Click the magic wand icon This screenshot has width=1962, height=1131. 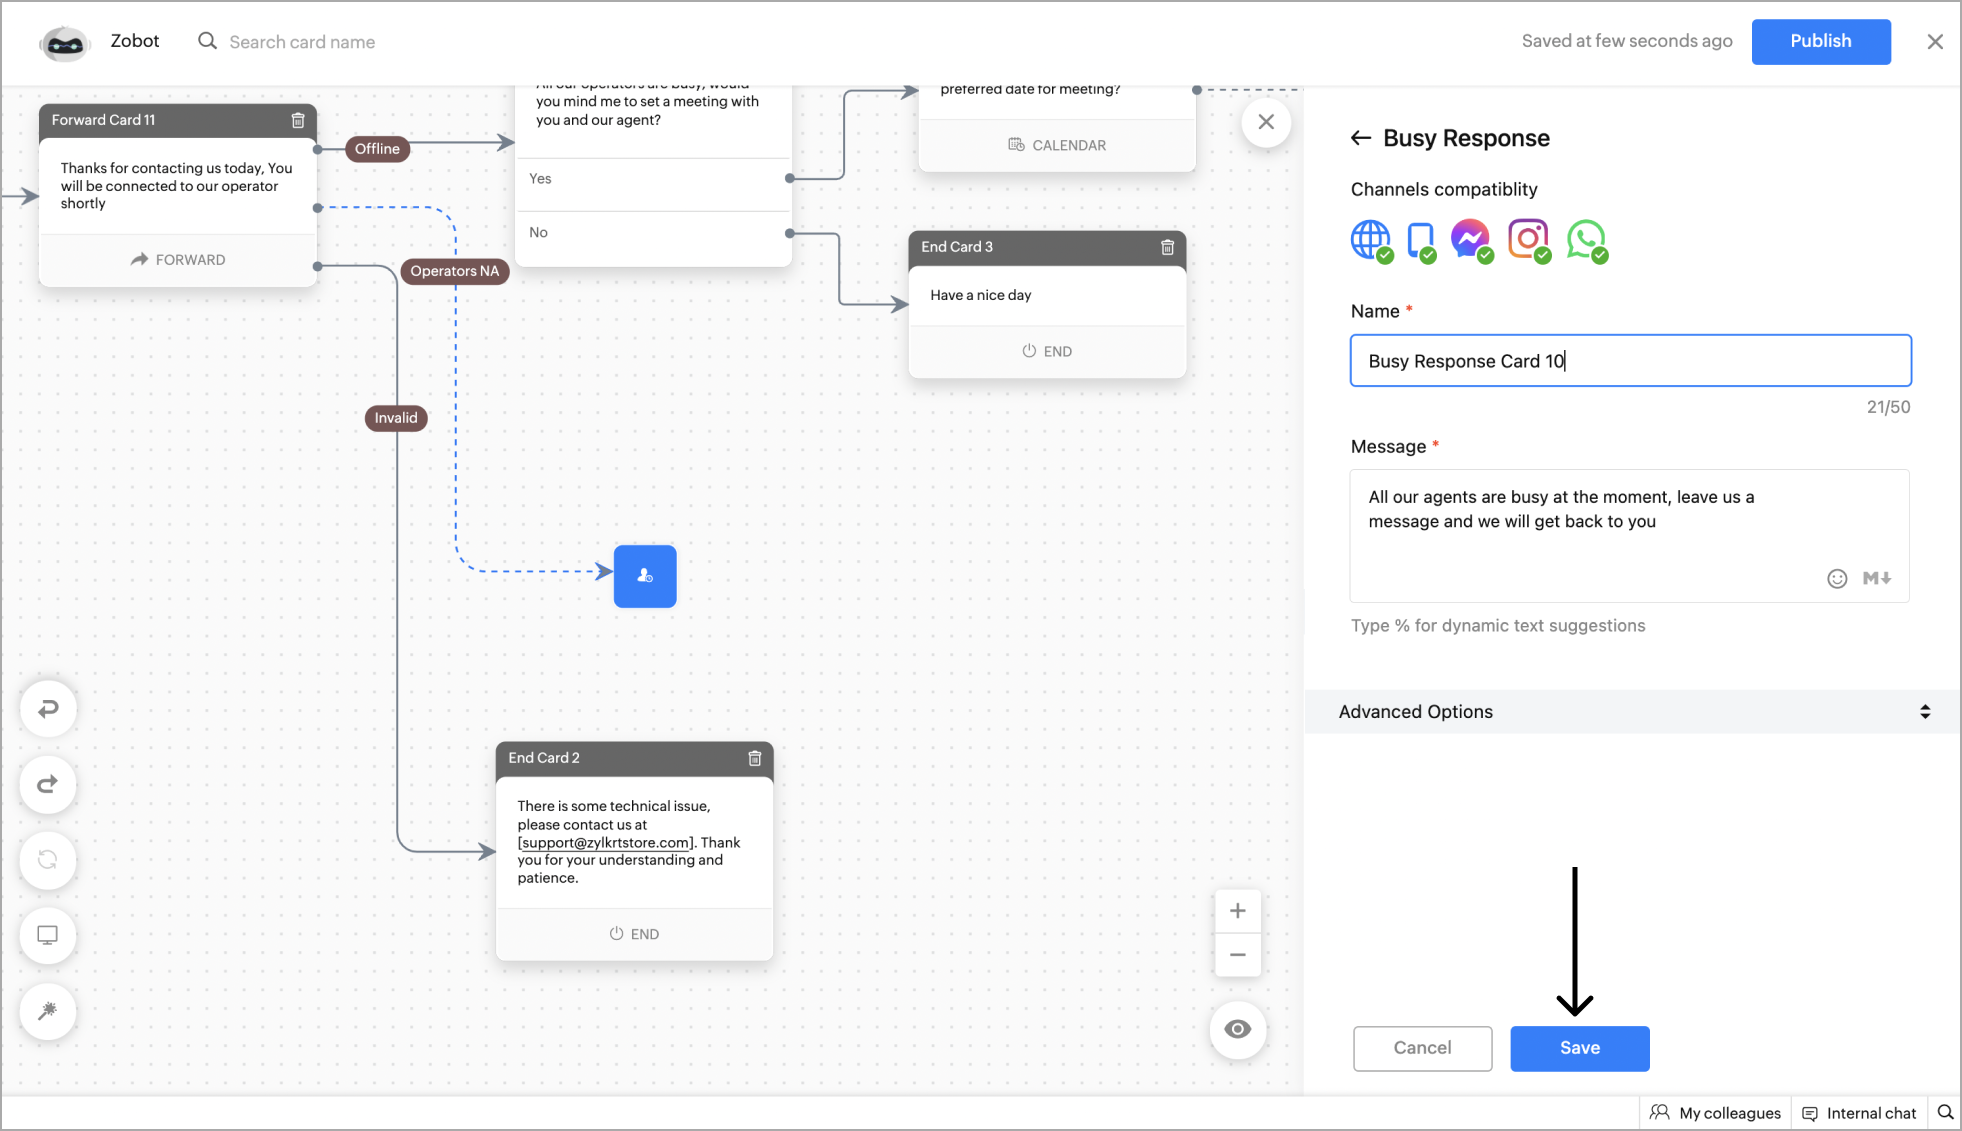point(48,1011)
